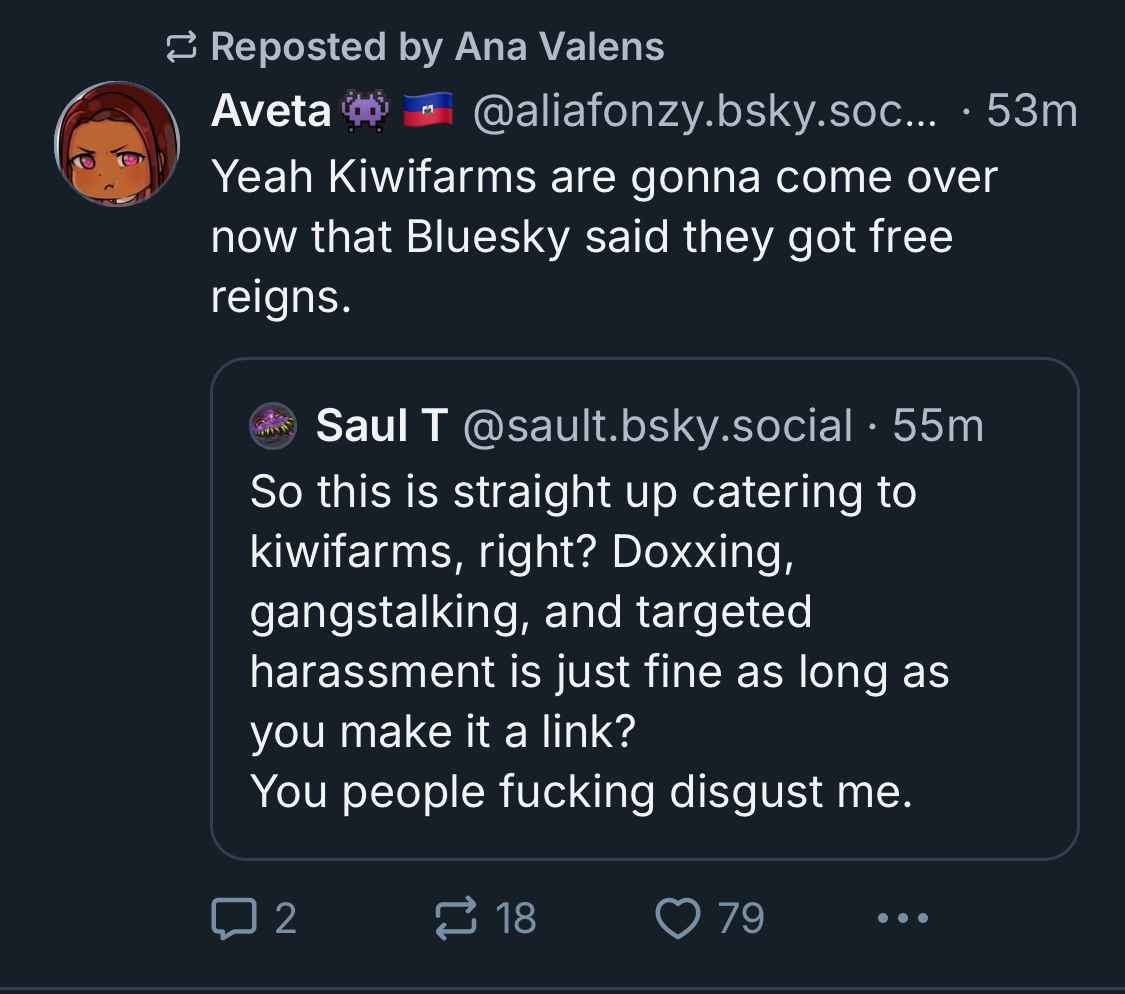Click the purple space invader emoji
Image resolution: width=1125 pixels, height=994 pixels.
pyautogui.click(x=365, y=112)
